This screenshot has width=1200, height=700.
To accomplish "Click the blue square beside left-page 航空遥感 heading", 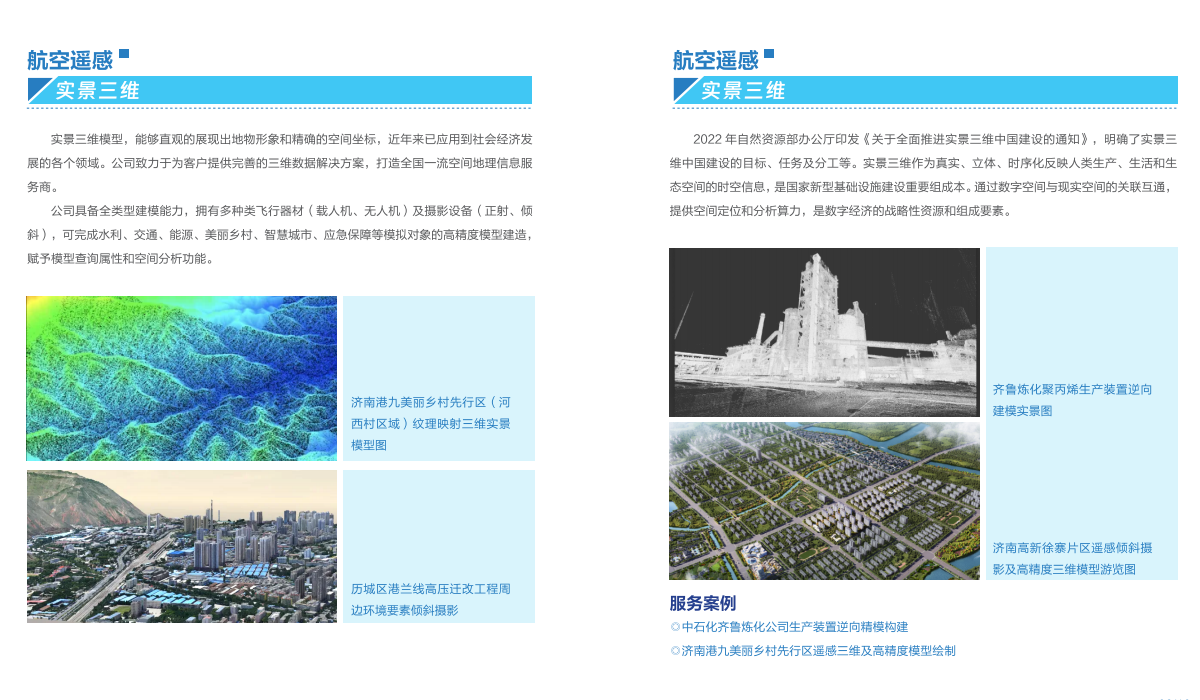I will [124, 54].
